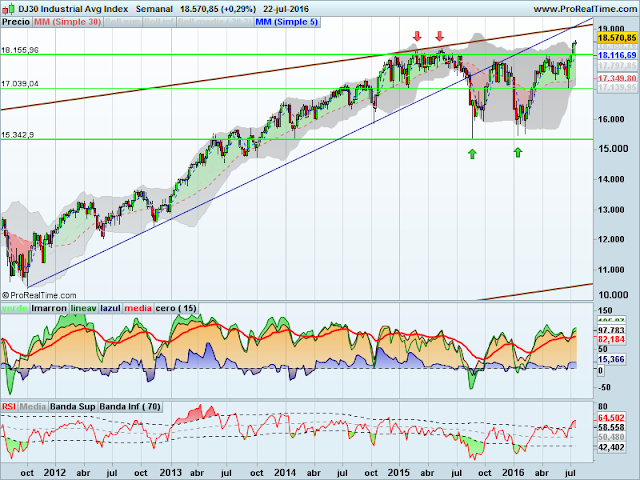
Task: Click the grey 50,480 RSI value tag
Action: tap(611, 437)
